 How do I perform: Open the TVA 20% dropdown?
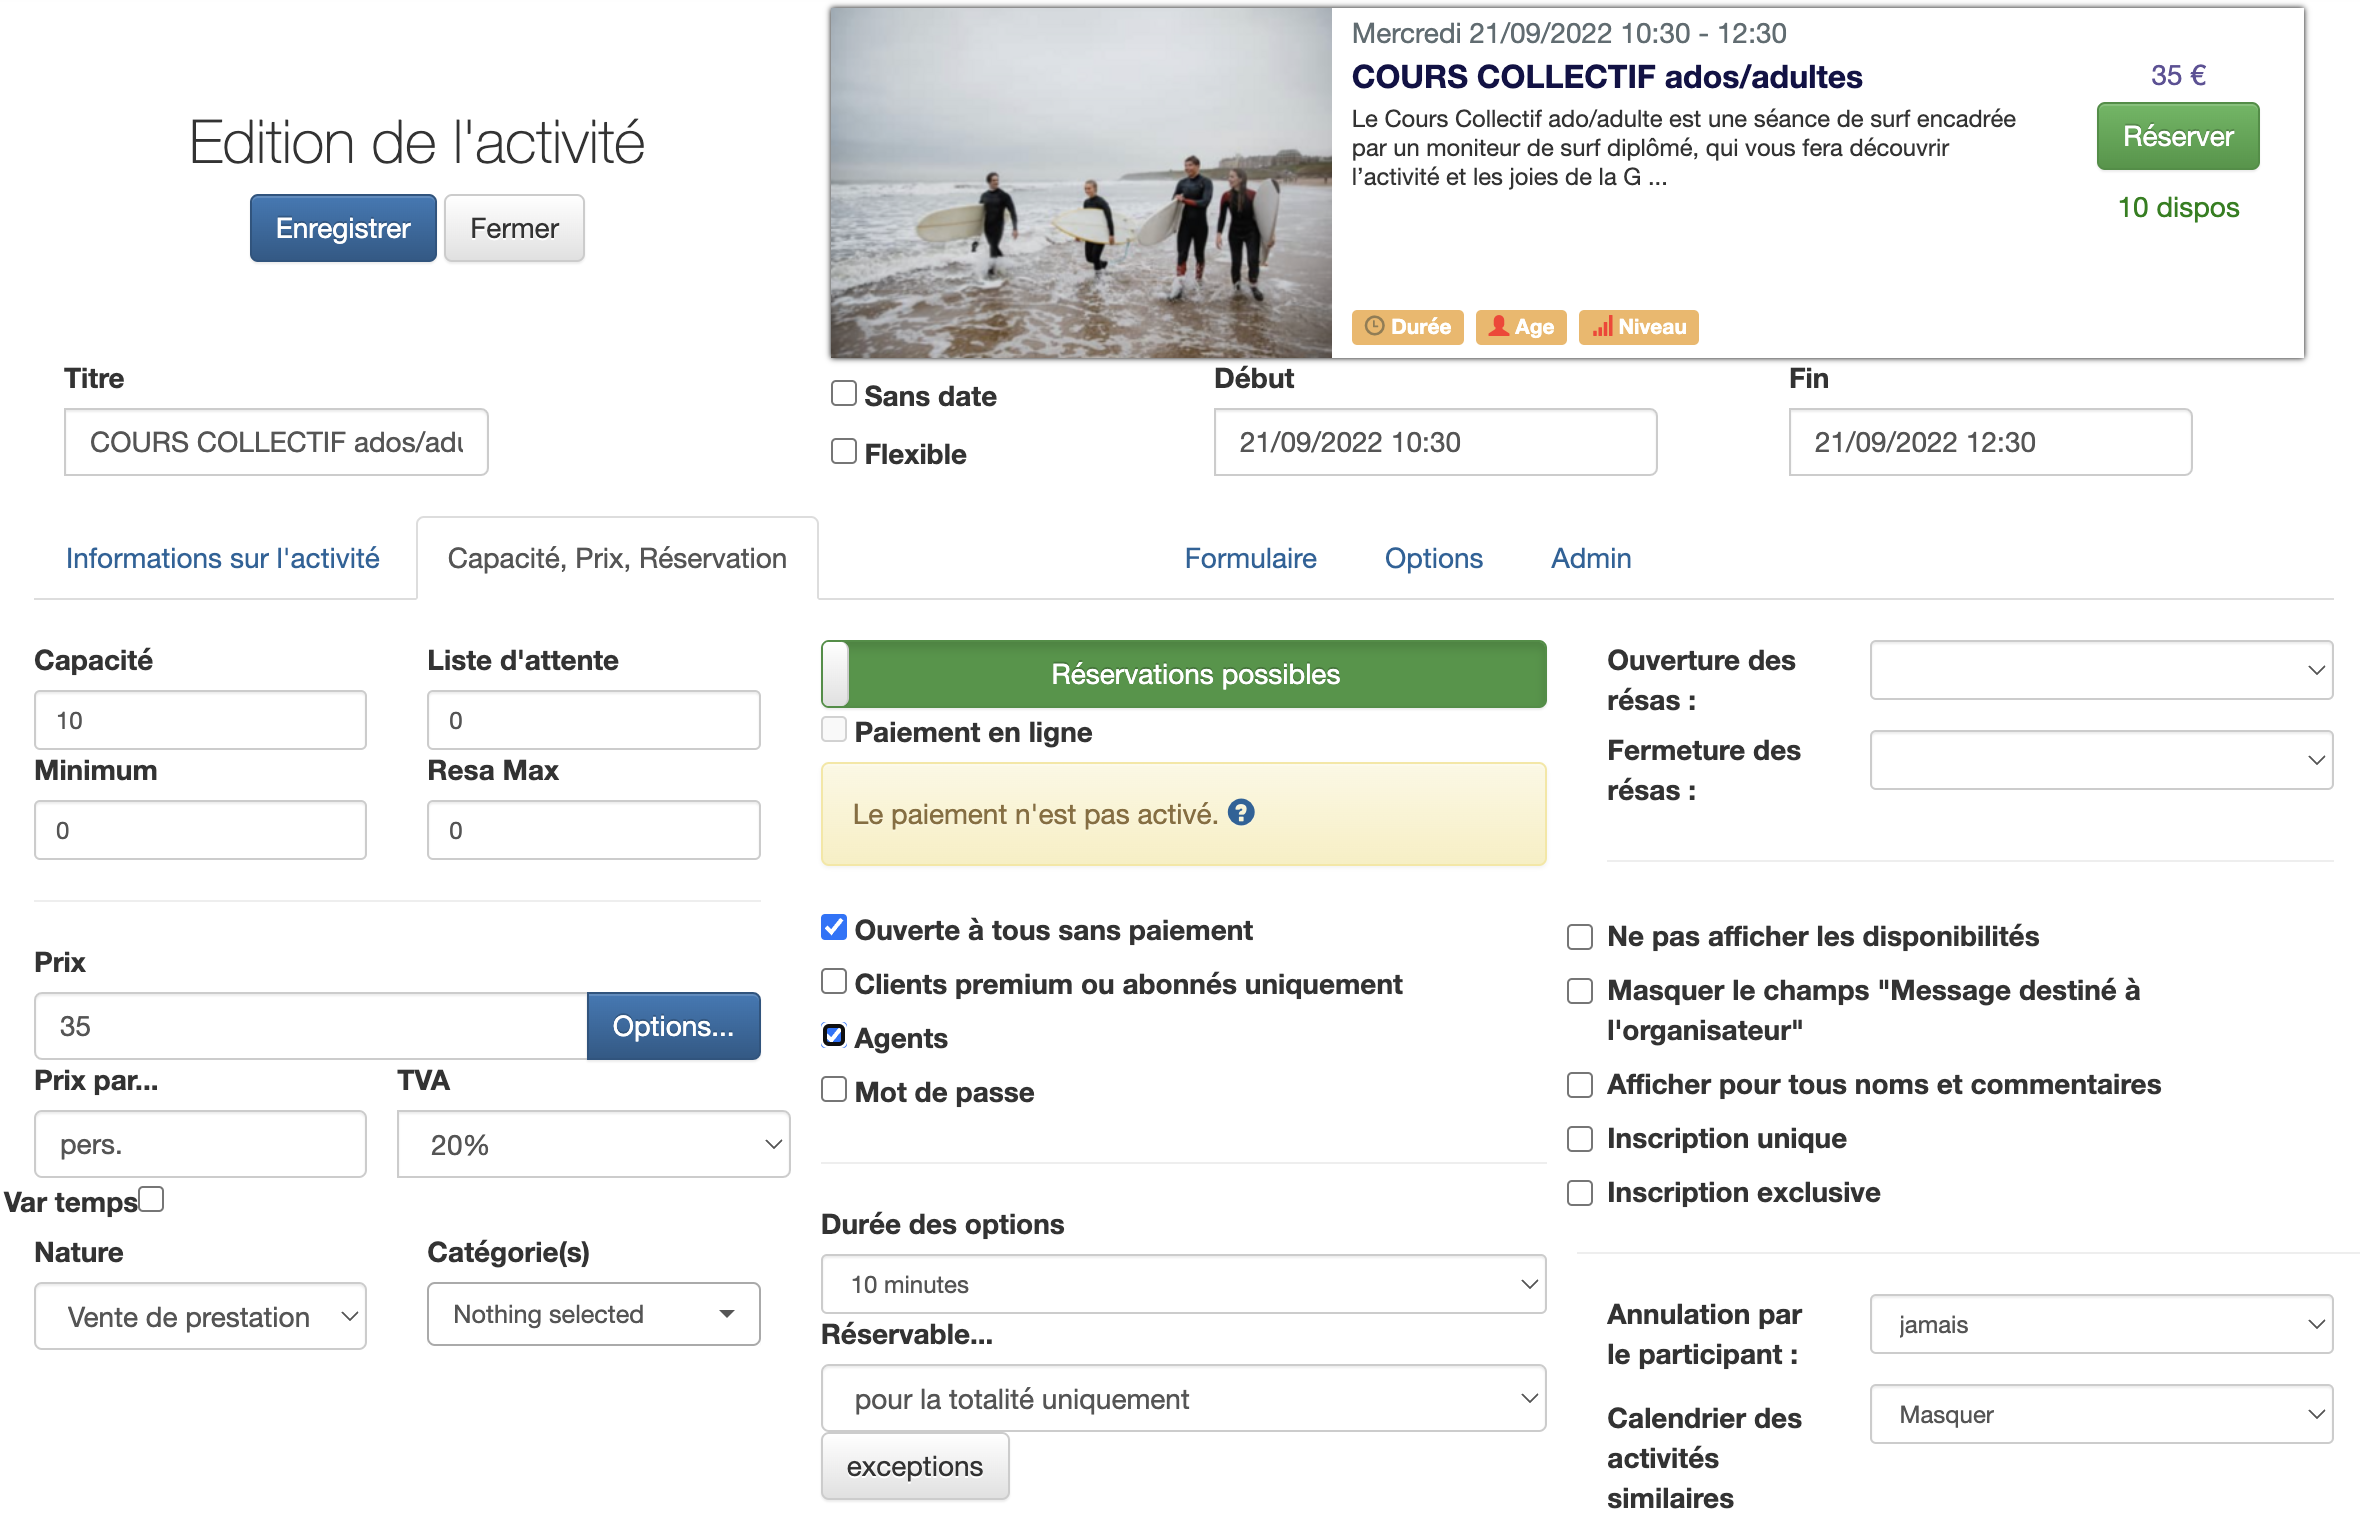coord(594,1144)
